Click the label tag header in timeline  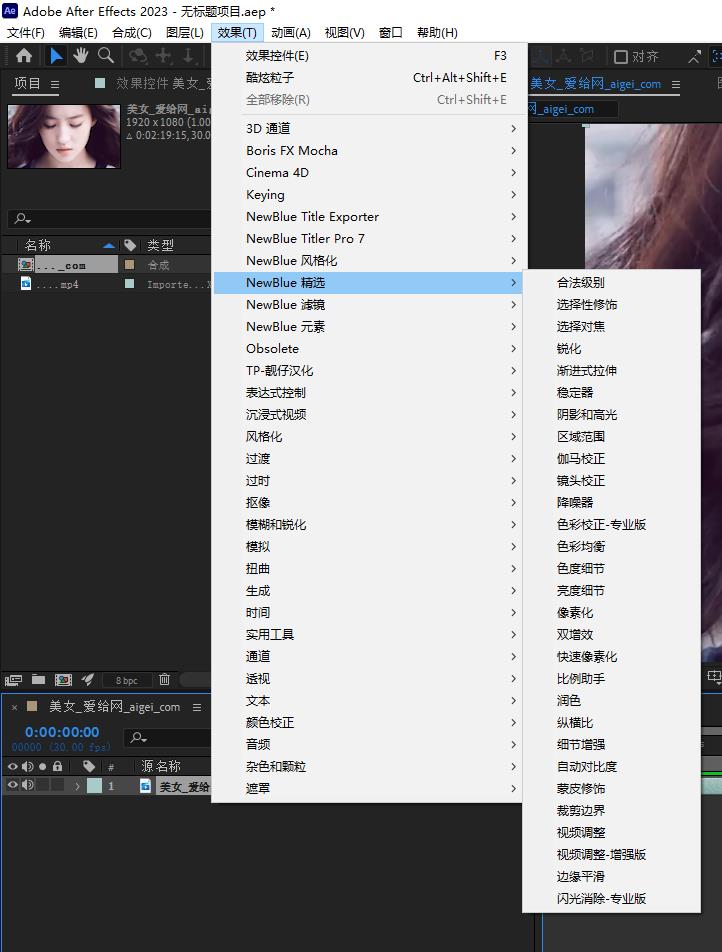tap(89, 766)
